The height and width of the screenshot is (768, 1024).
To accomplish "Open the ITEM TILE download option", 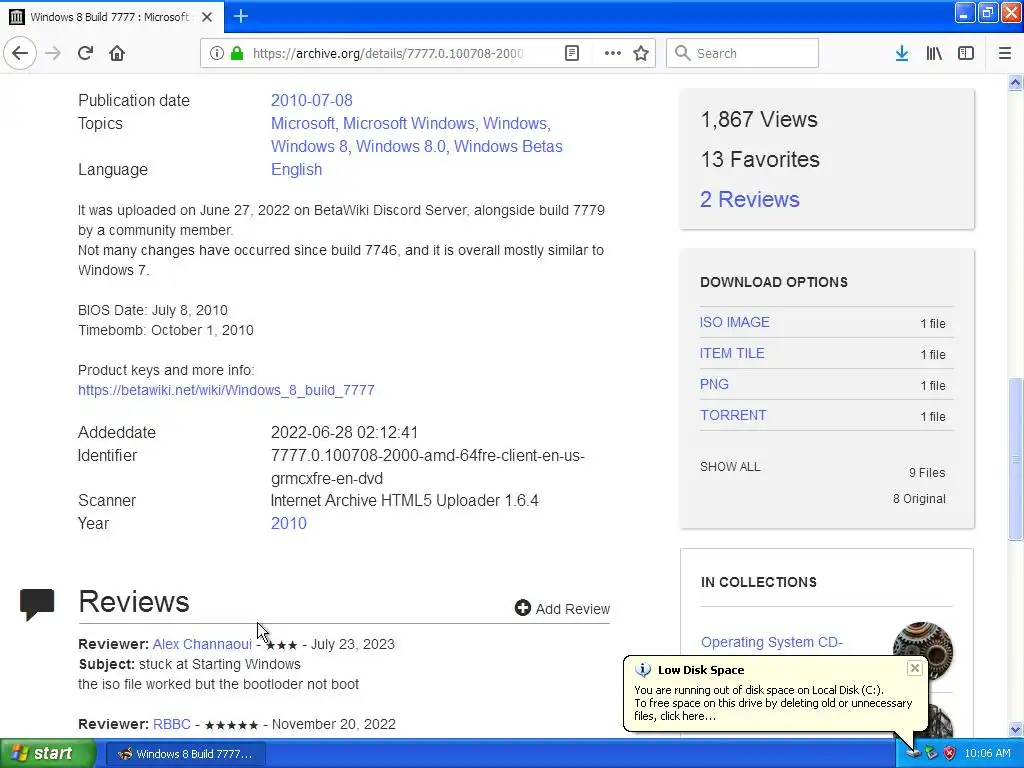I will click(x=732, y=353).
